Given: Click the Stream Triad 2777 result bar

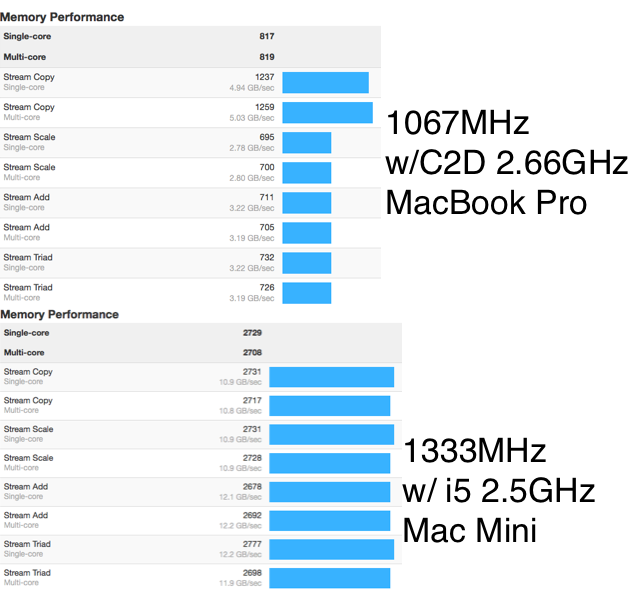Looking at the screenshot, I should pyautogui.click(x=332, y=550).
